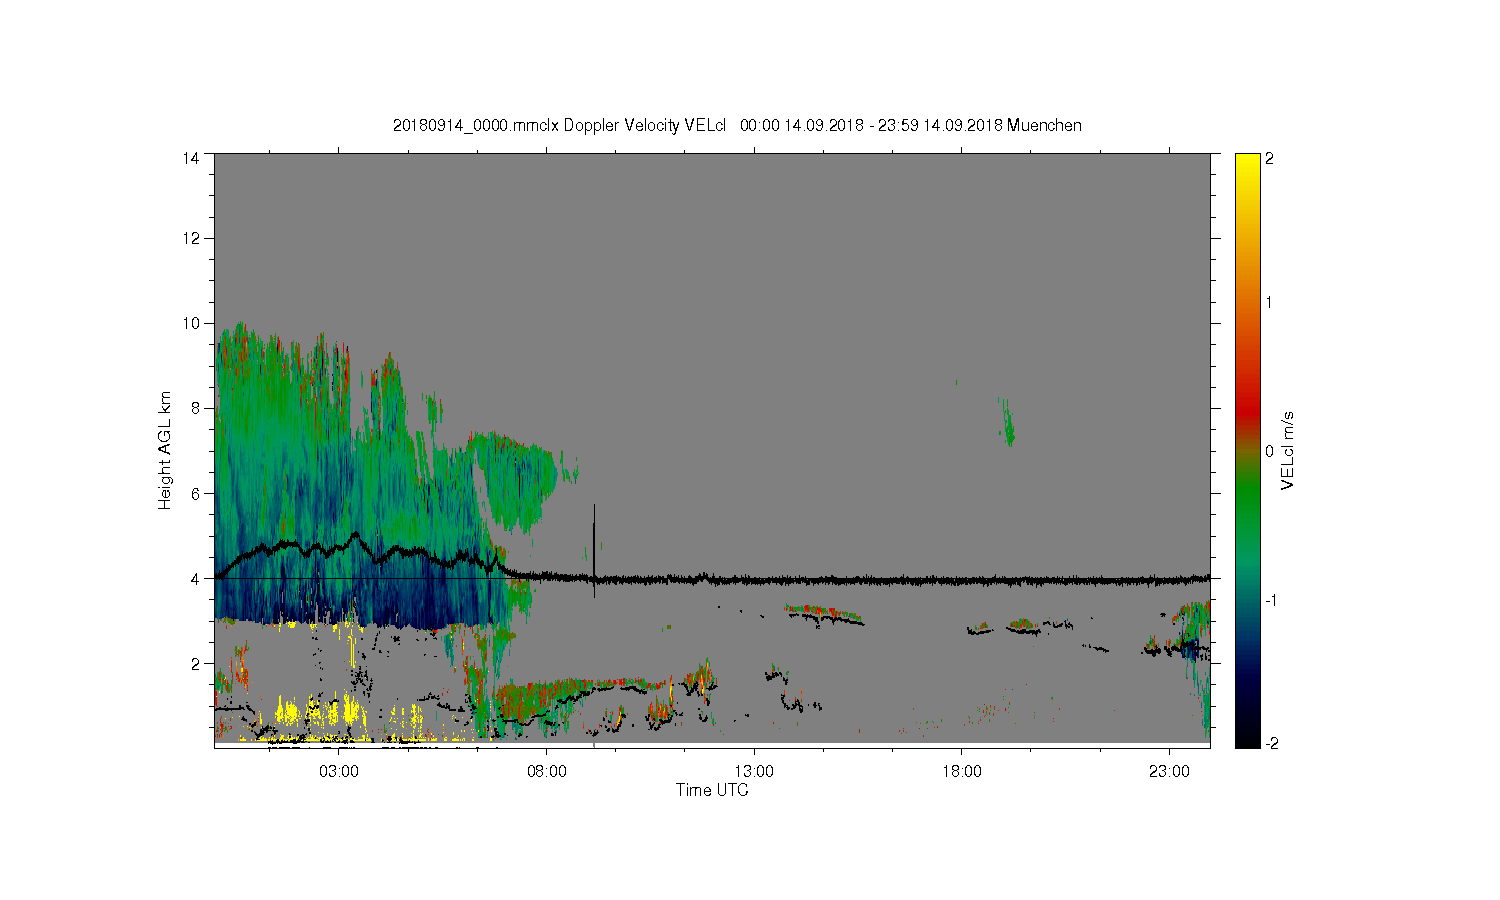Click the '8' height tick label
This screenshot has width=1500, height=900.
click(x=195, y=408)
